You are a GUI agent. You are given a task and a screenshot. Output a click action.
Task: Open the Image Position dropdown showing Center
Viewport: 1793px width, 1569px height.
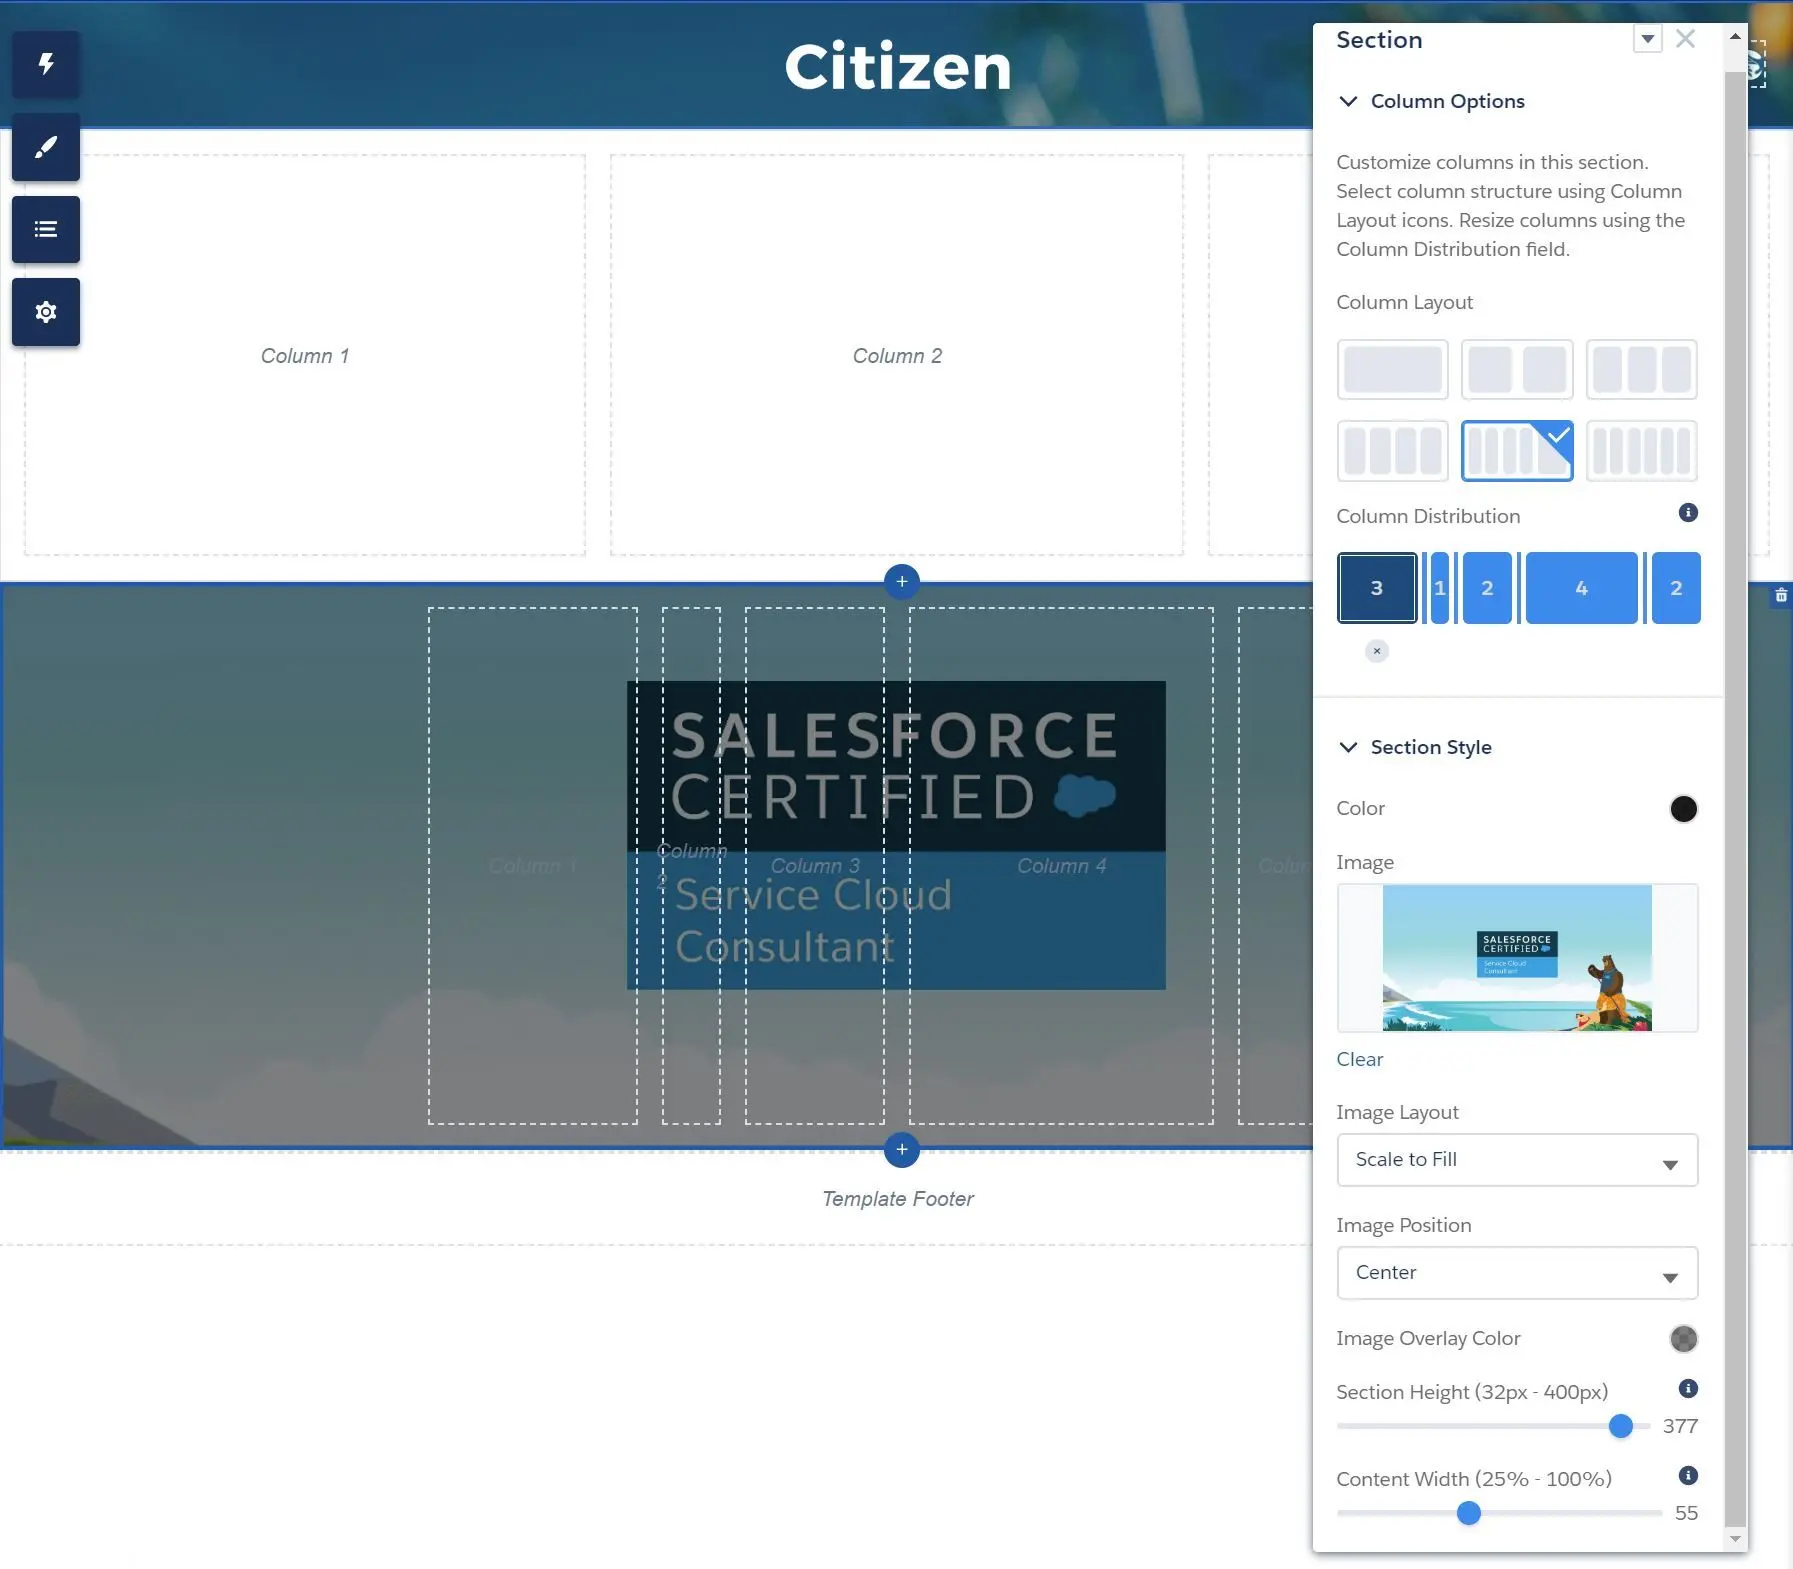1517,1273
